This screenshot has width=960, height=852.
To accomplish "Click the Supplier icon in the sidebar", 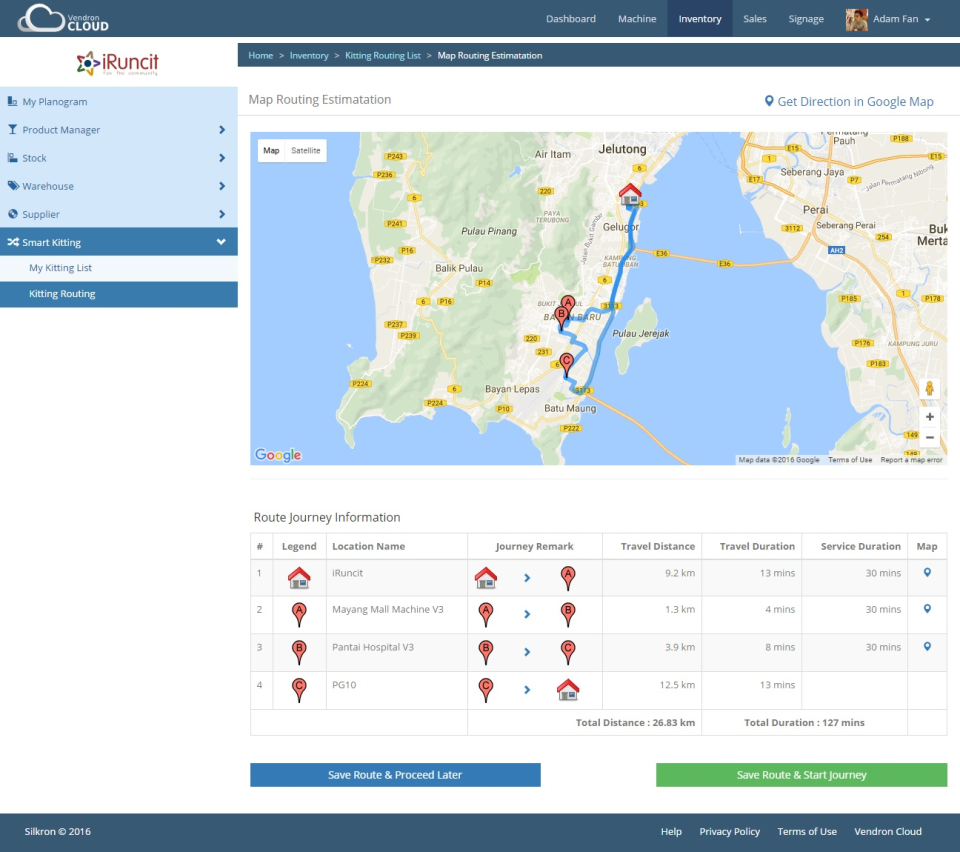I will 14,214.
